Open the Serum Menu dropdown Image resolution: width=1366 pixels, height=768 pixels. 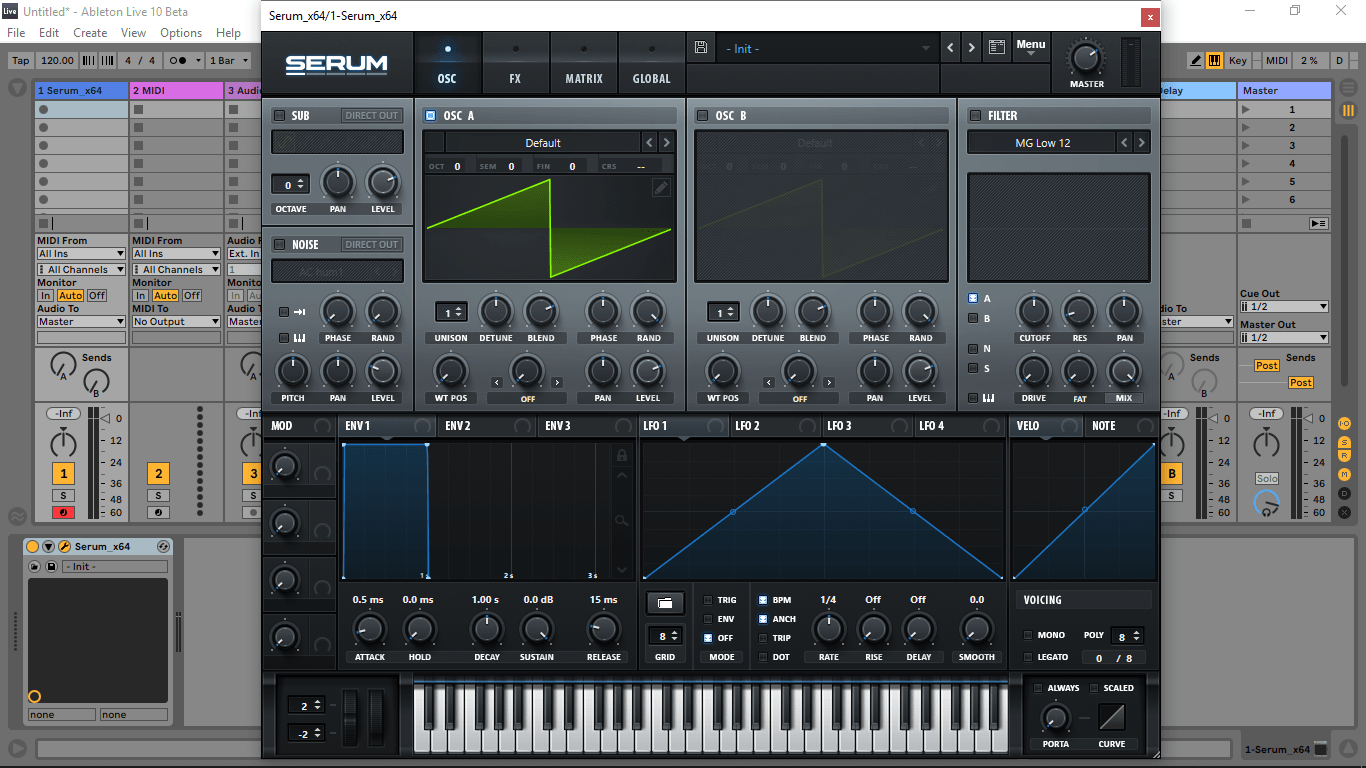pyautogui.click(x=1030, y=47)
